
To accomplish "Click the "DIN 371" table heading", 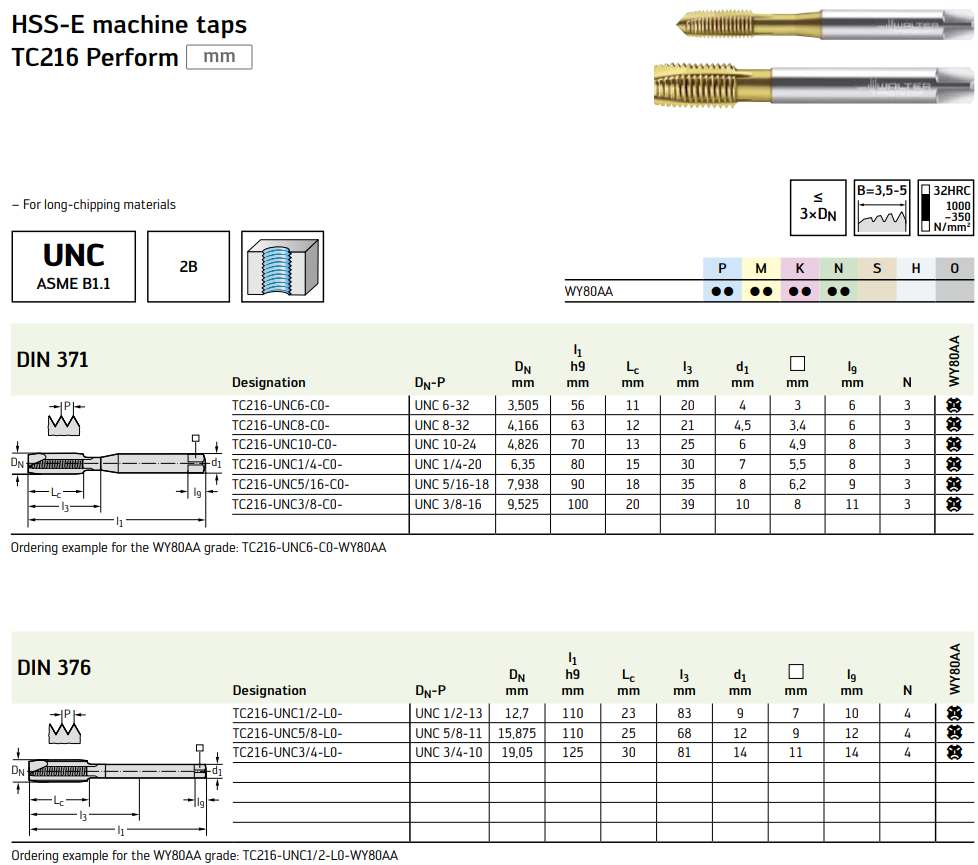I will click(52, 360).
